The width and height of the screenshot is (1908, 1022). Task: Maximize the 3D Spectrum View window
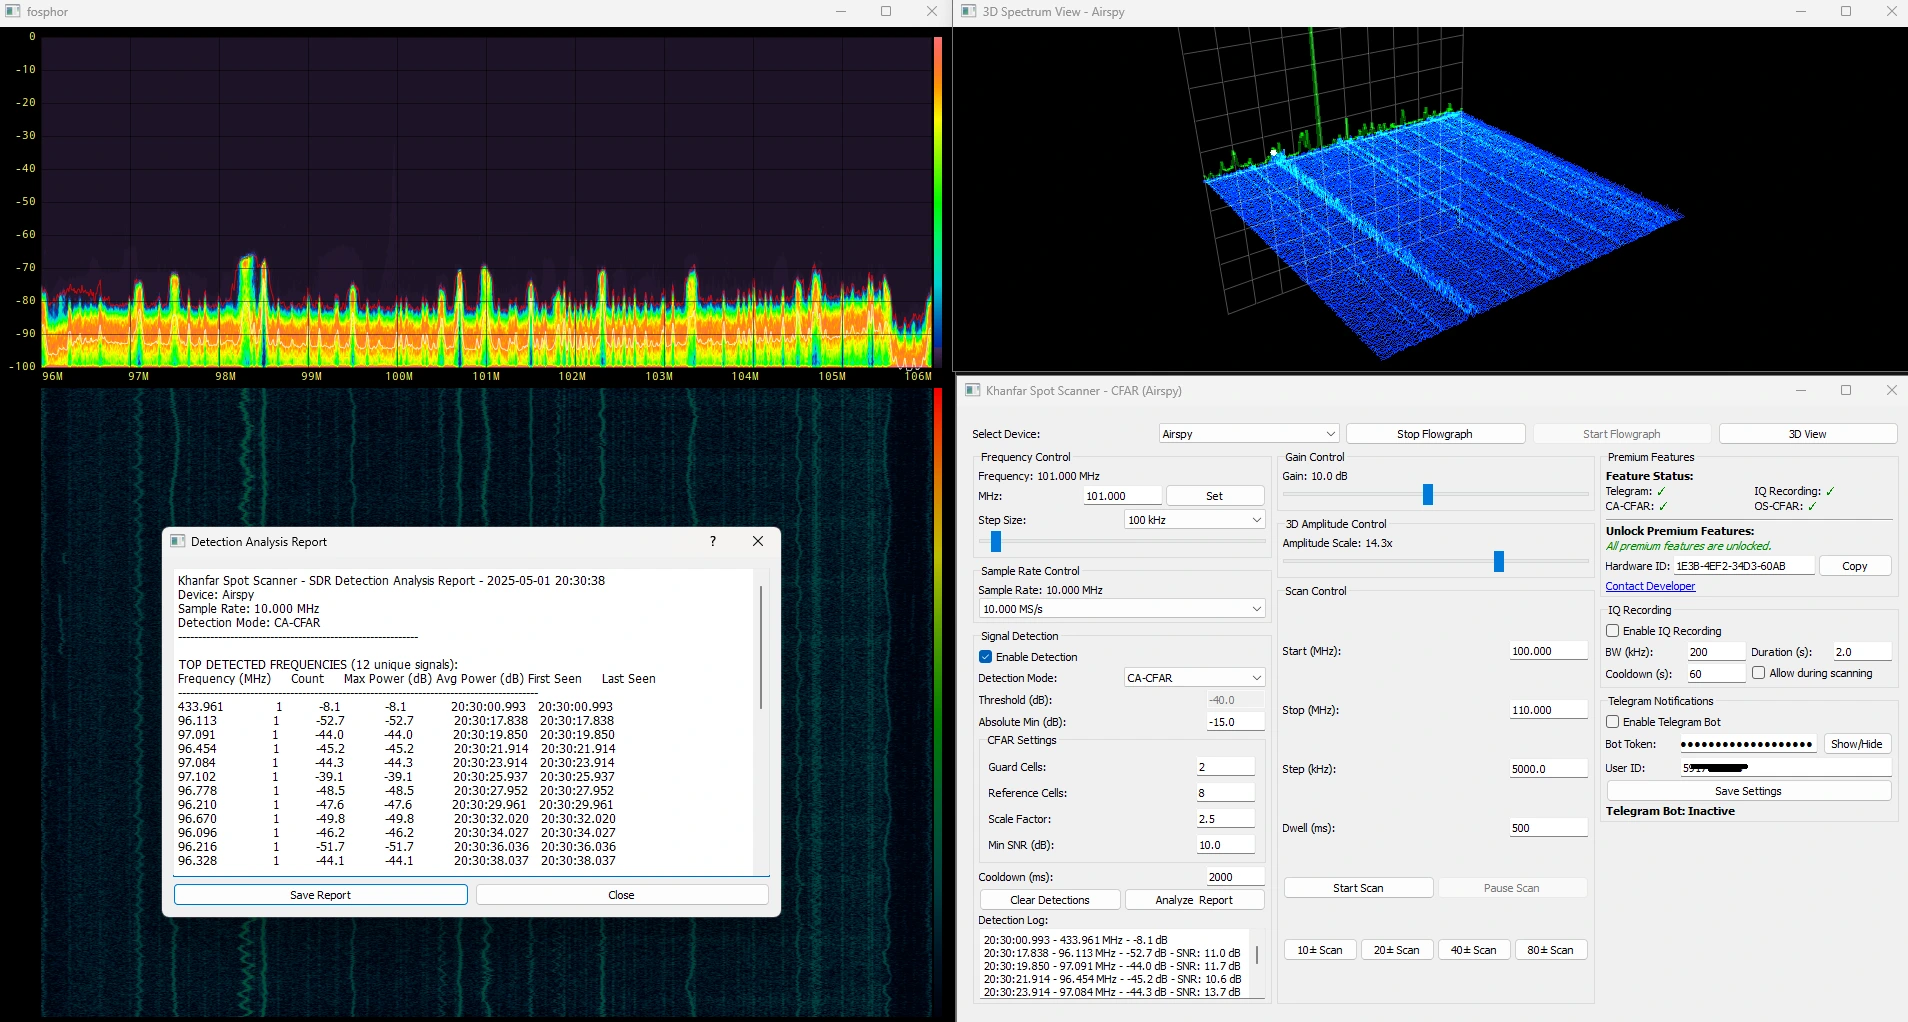click(1846, 11)
